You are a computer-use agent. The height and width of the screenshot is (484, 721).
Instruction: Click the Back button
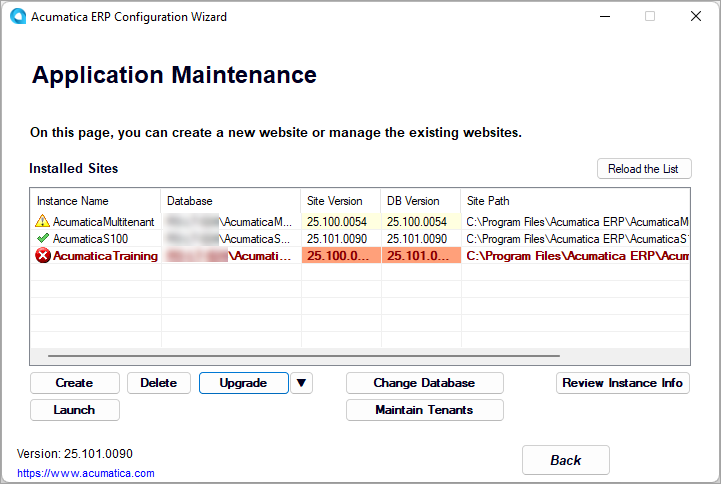[x=566, y=460]
